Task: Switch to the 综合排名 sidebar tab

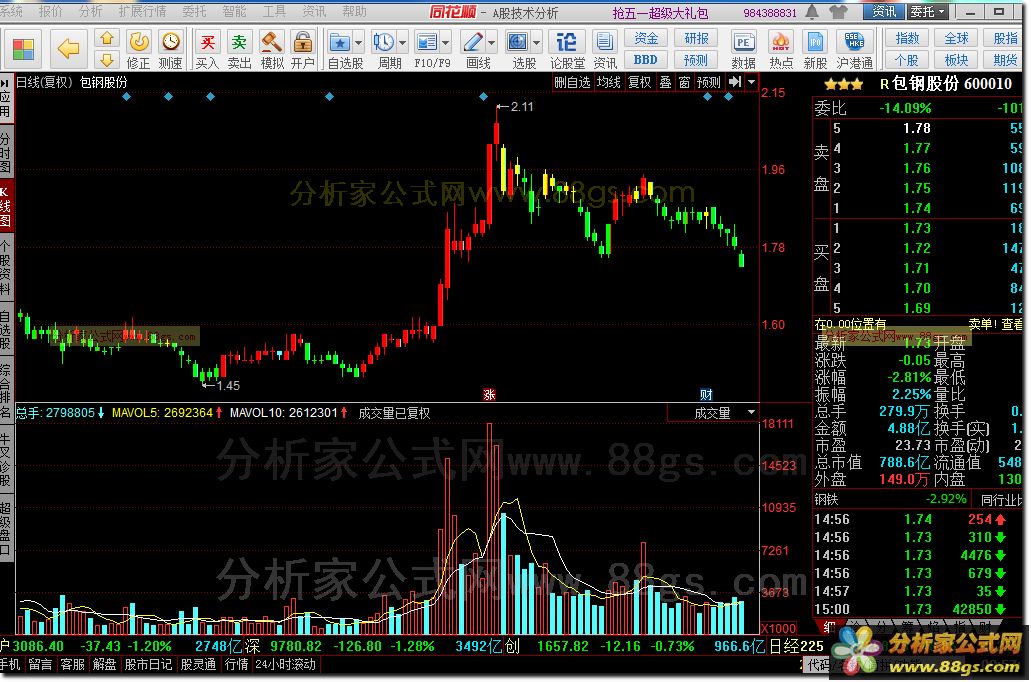Action: point(6,391)
